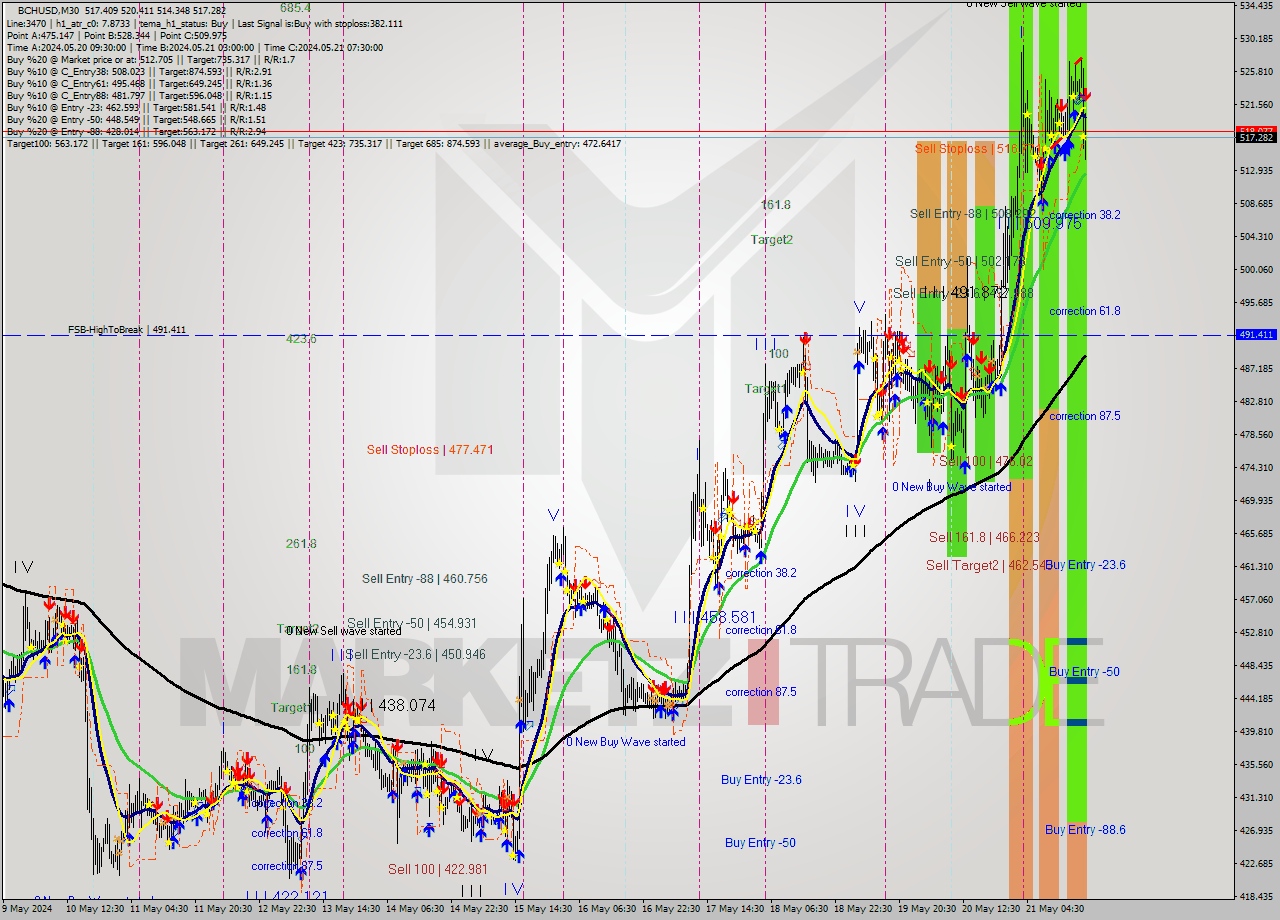The image size is (1280, 920).
Task: Click the 423.6 Fibonacci level label
Action: [301, 339]
